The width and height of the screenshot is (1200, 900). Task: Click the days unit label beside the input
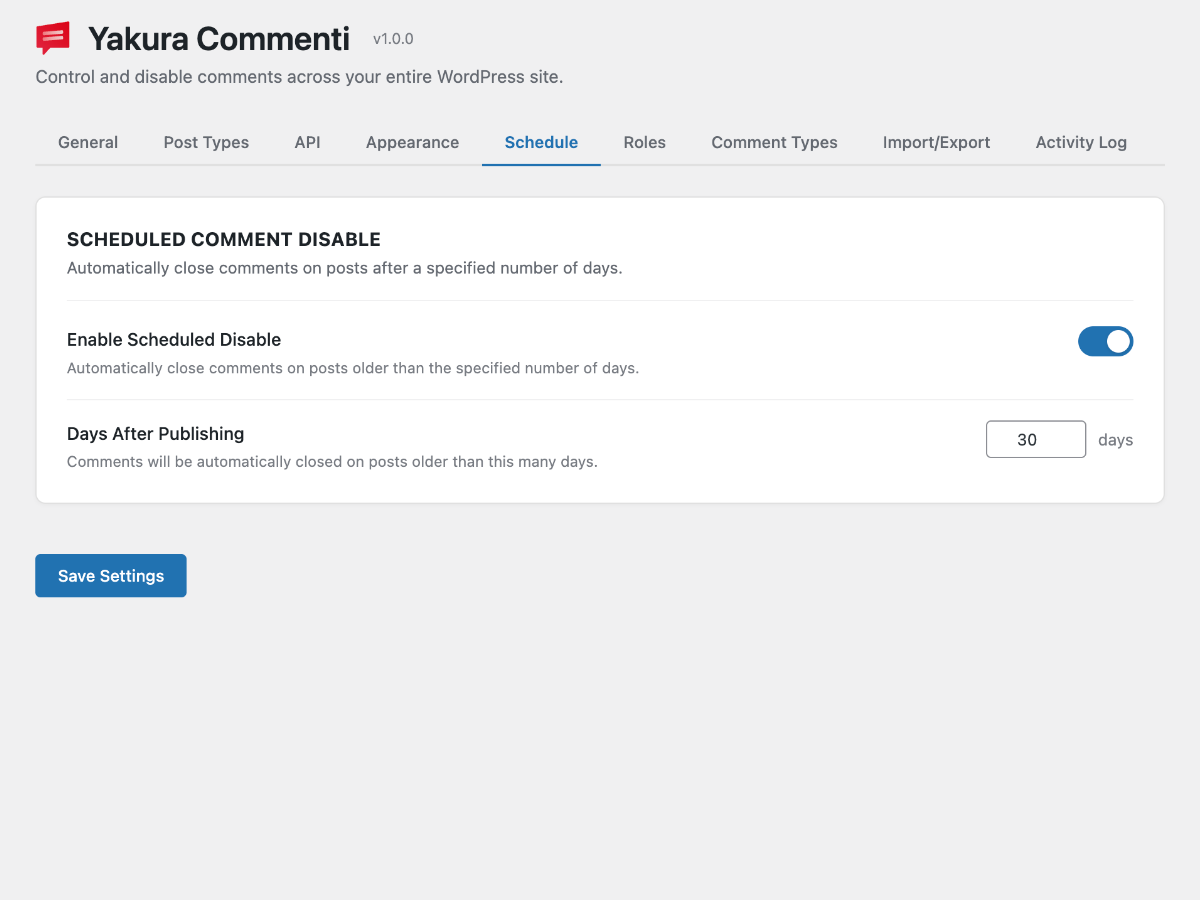click(x=1115, y=440)
